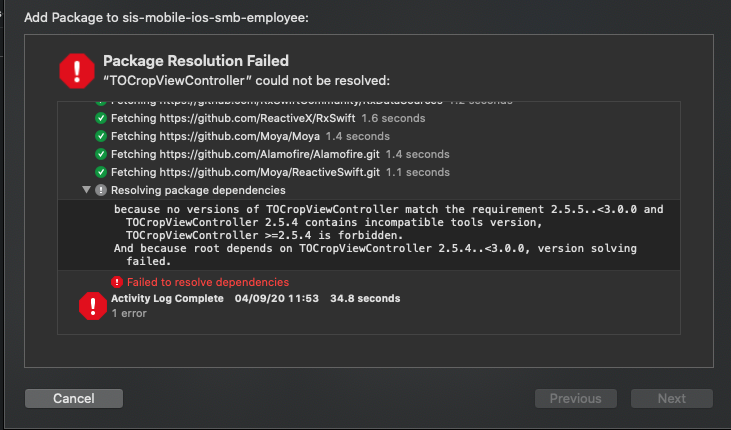This screenshot has height=430, width=731.
Task: Select the Fetching Moya/ReactiveSwift.git row
Action: [x=369, y=172]
